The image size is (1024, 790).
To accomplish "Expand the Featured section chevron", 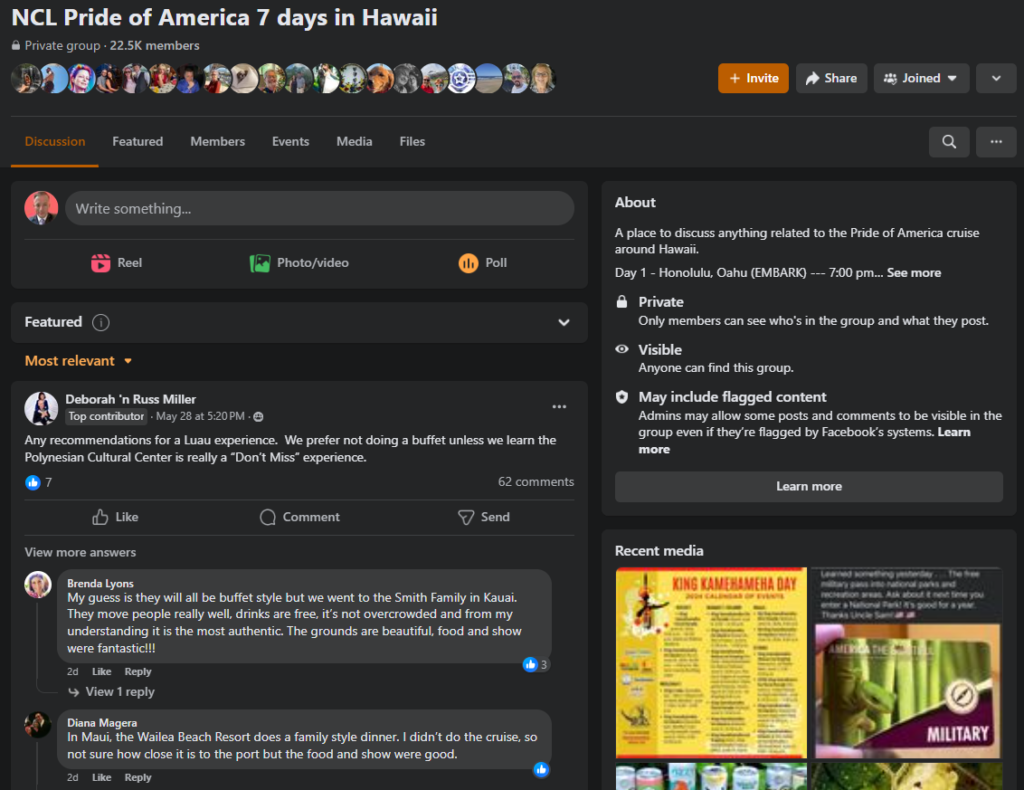I will 564,323.
